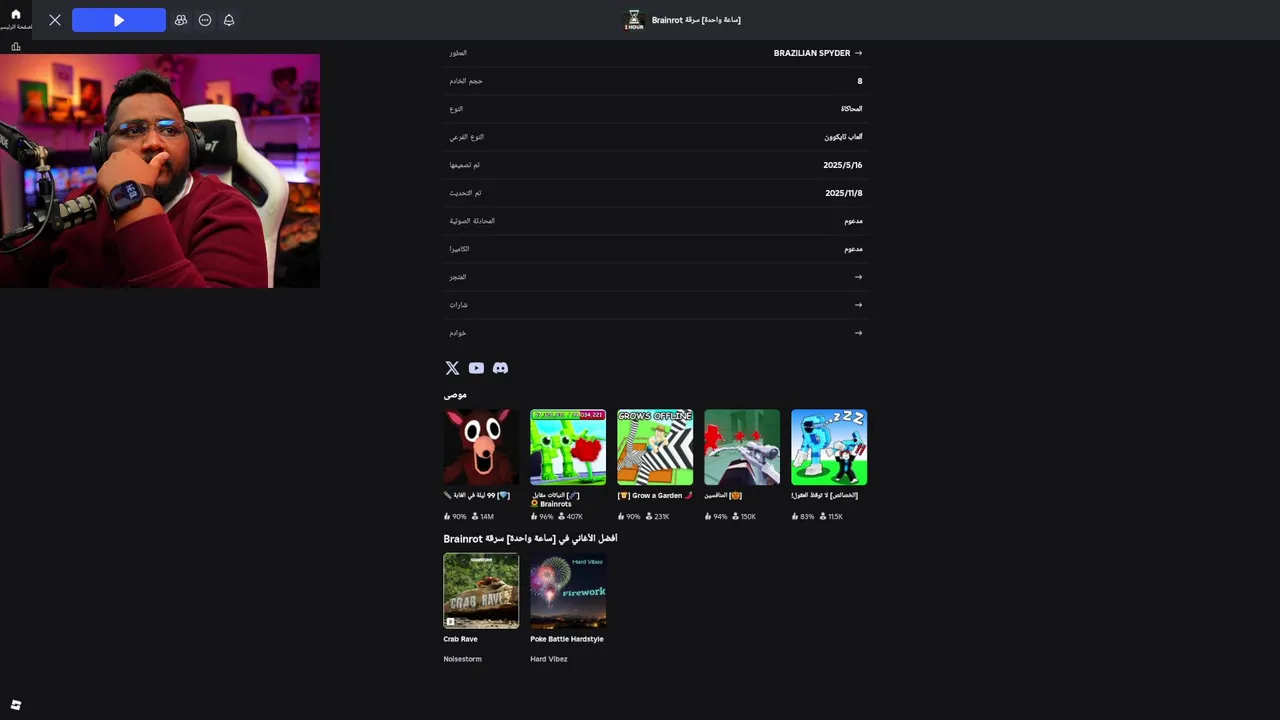Click the 96% like rating
This screenshot has width=1280, height=720.
[x=546, y=517]
